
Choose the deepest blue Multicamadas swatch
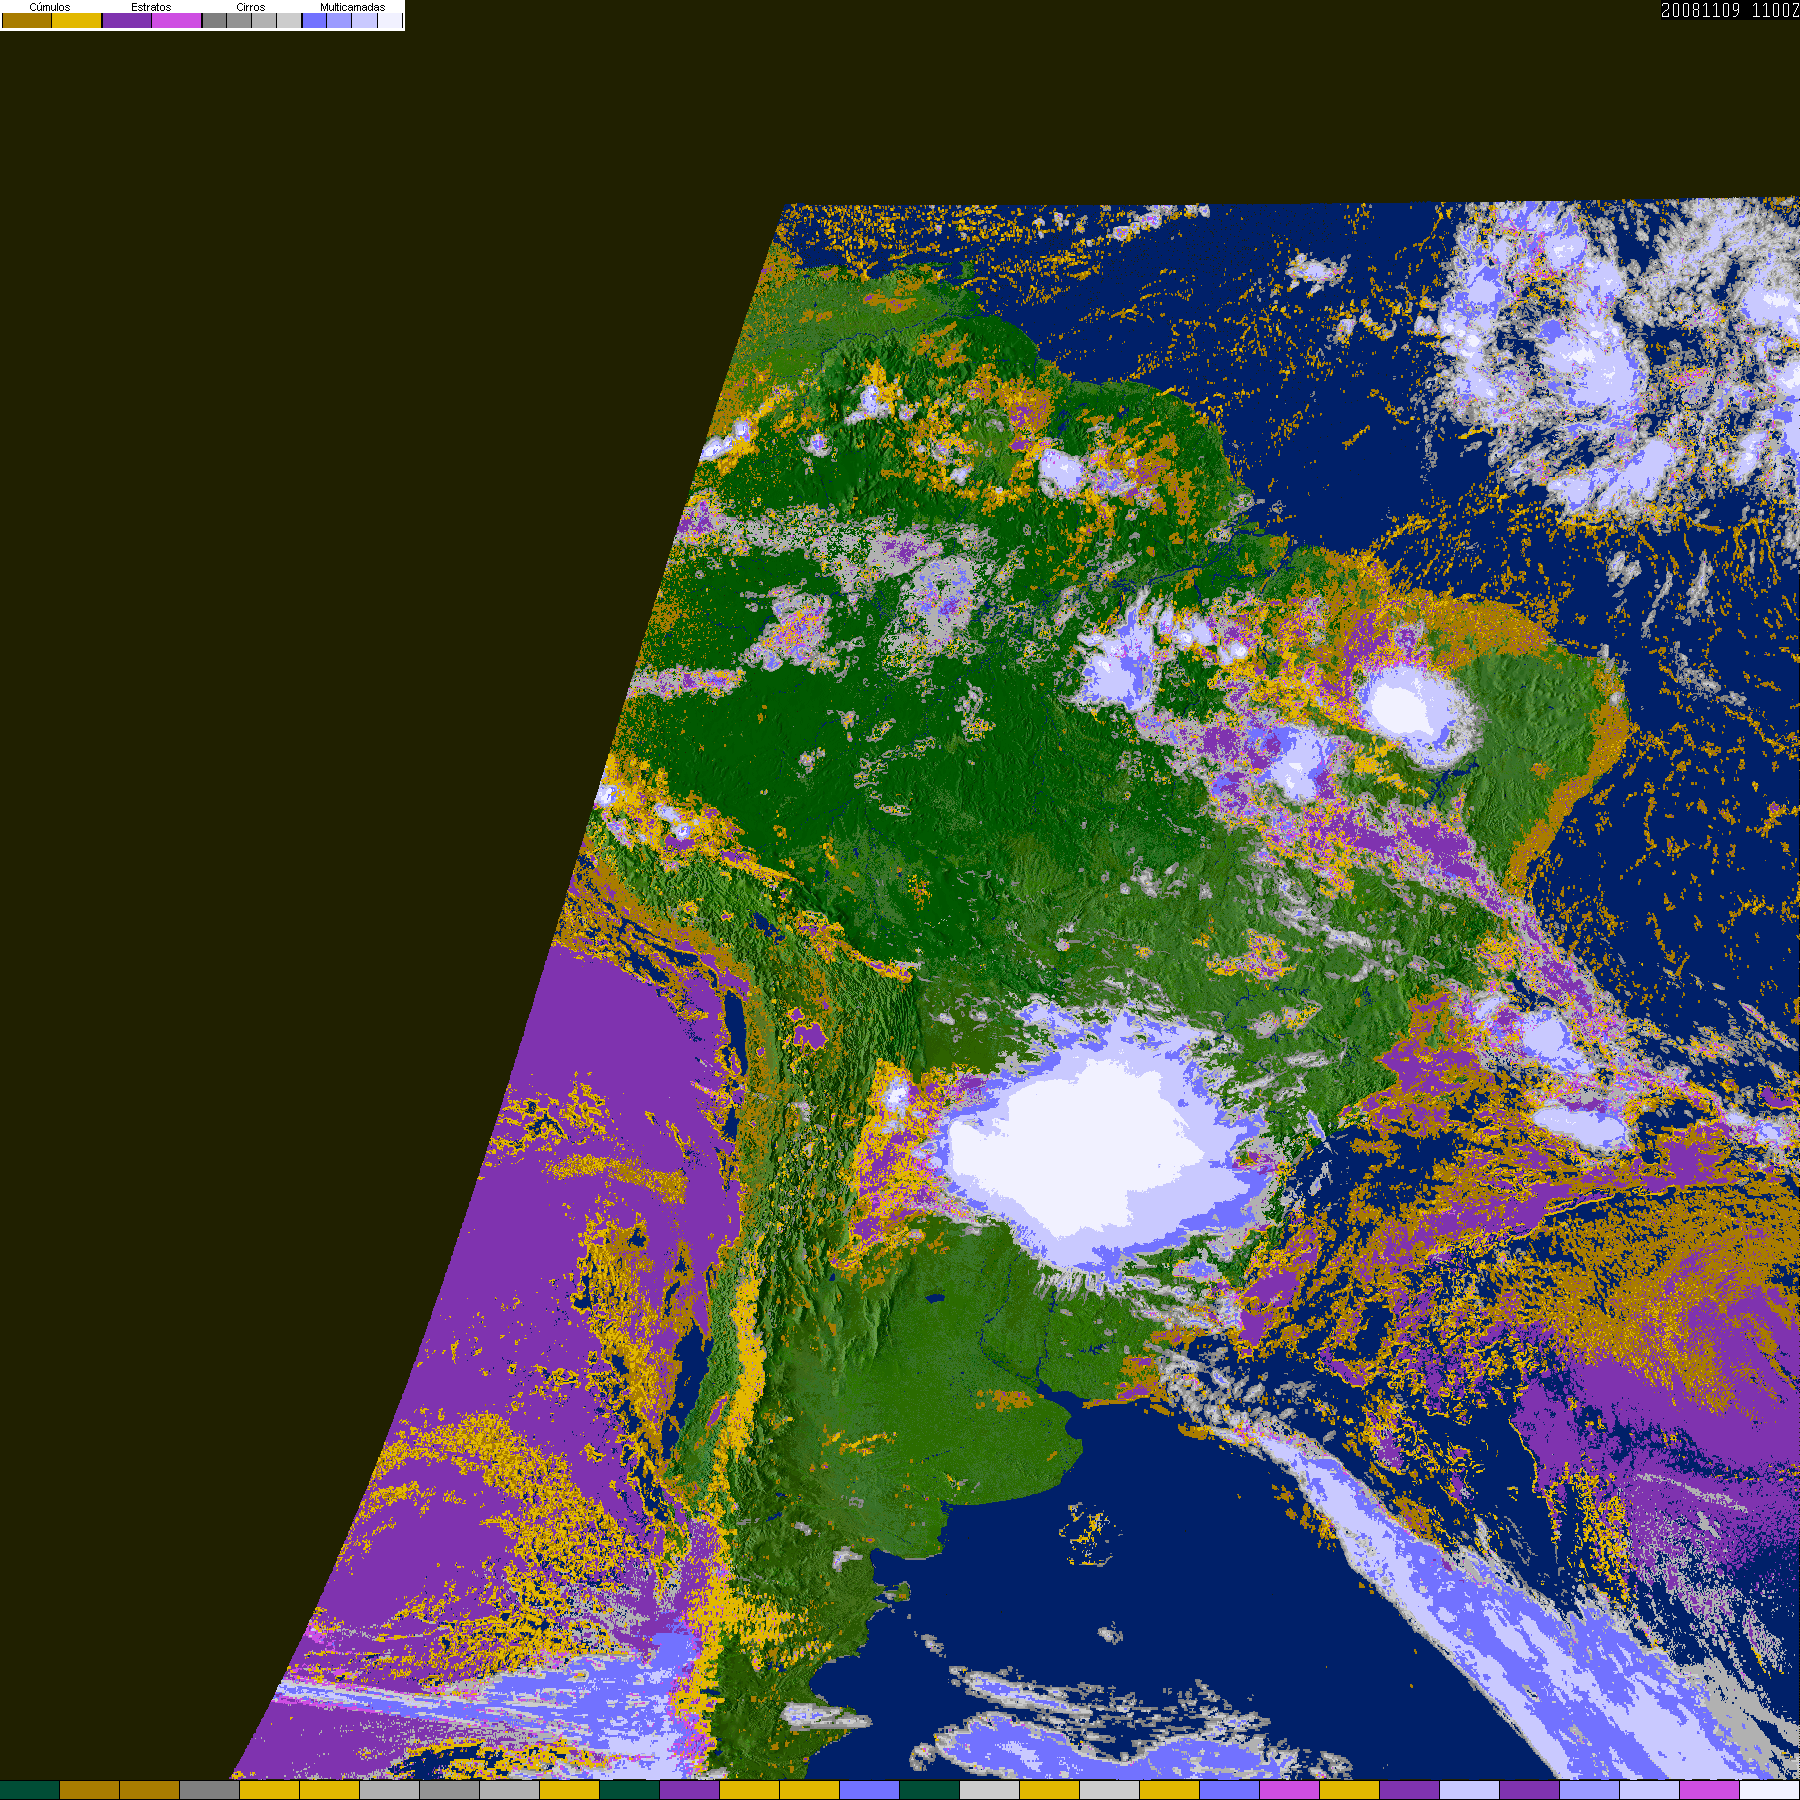(314, 20)
